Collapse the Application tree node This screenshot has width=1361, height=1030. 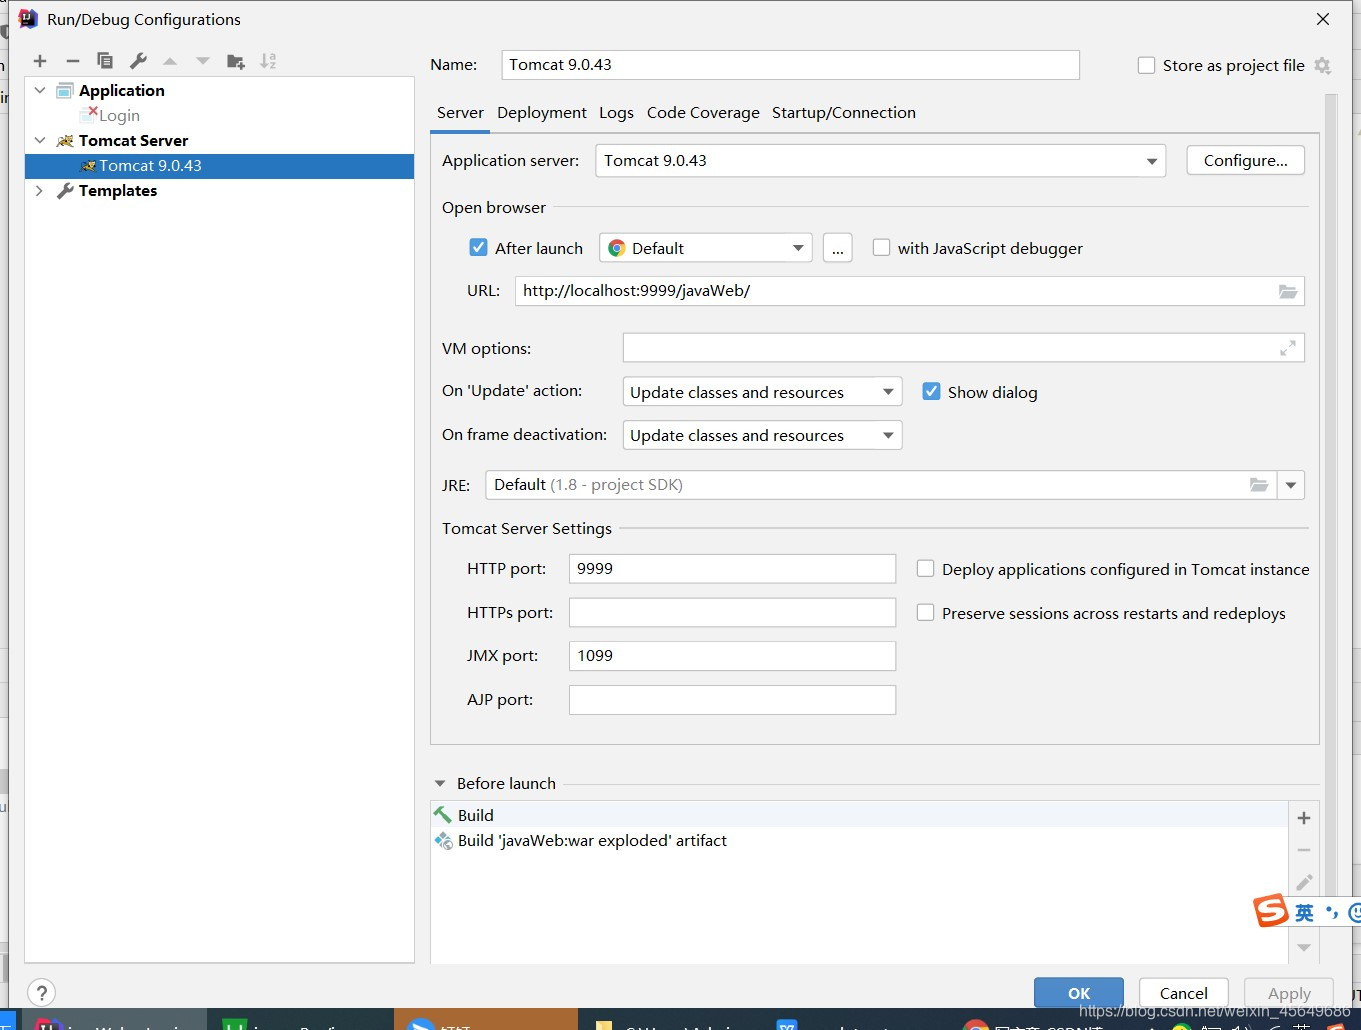tap(40, 90)
